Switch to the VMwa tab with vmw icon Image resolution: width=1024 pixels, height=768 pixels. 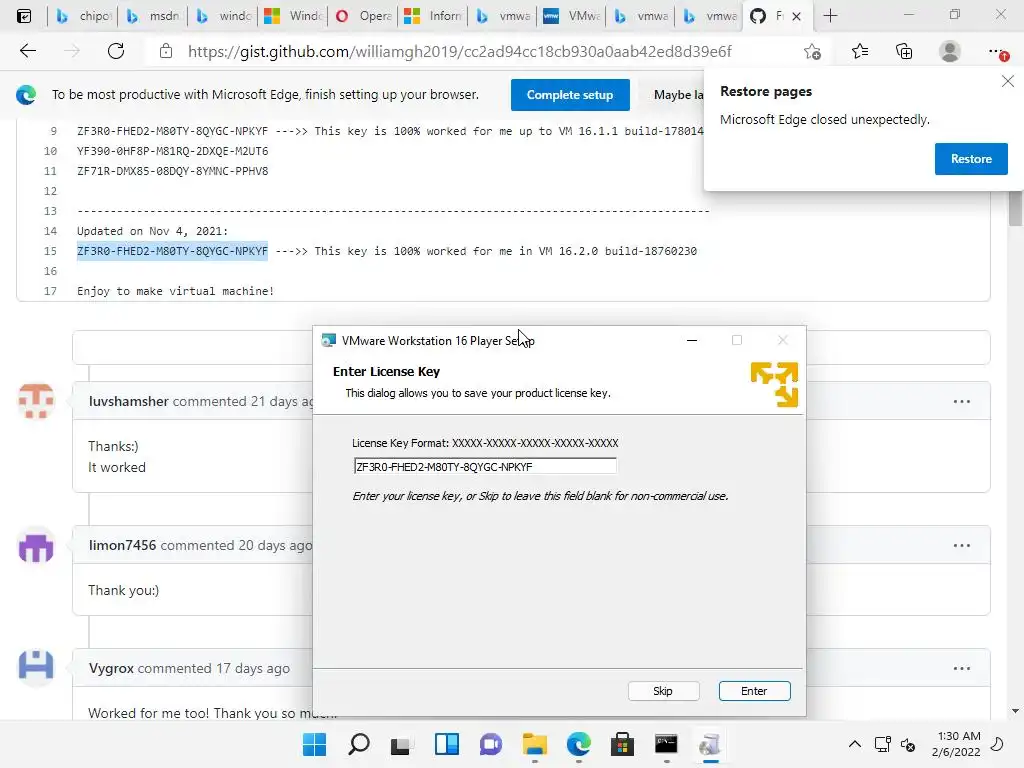(572, 16)
